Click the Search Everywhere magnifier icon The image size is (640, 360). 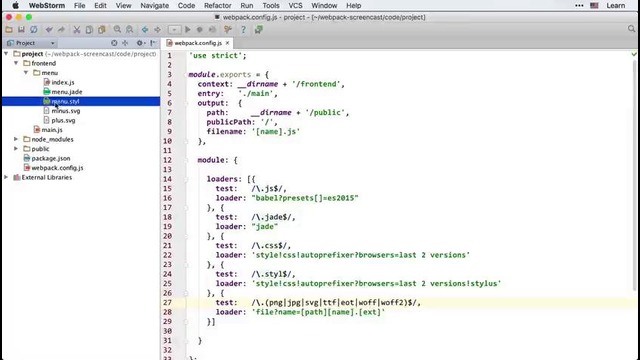click(x=631, y=29)
